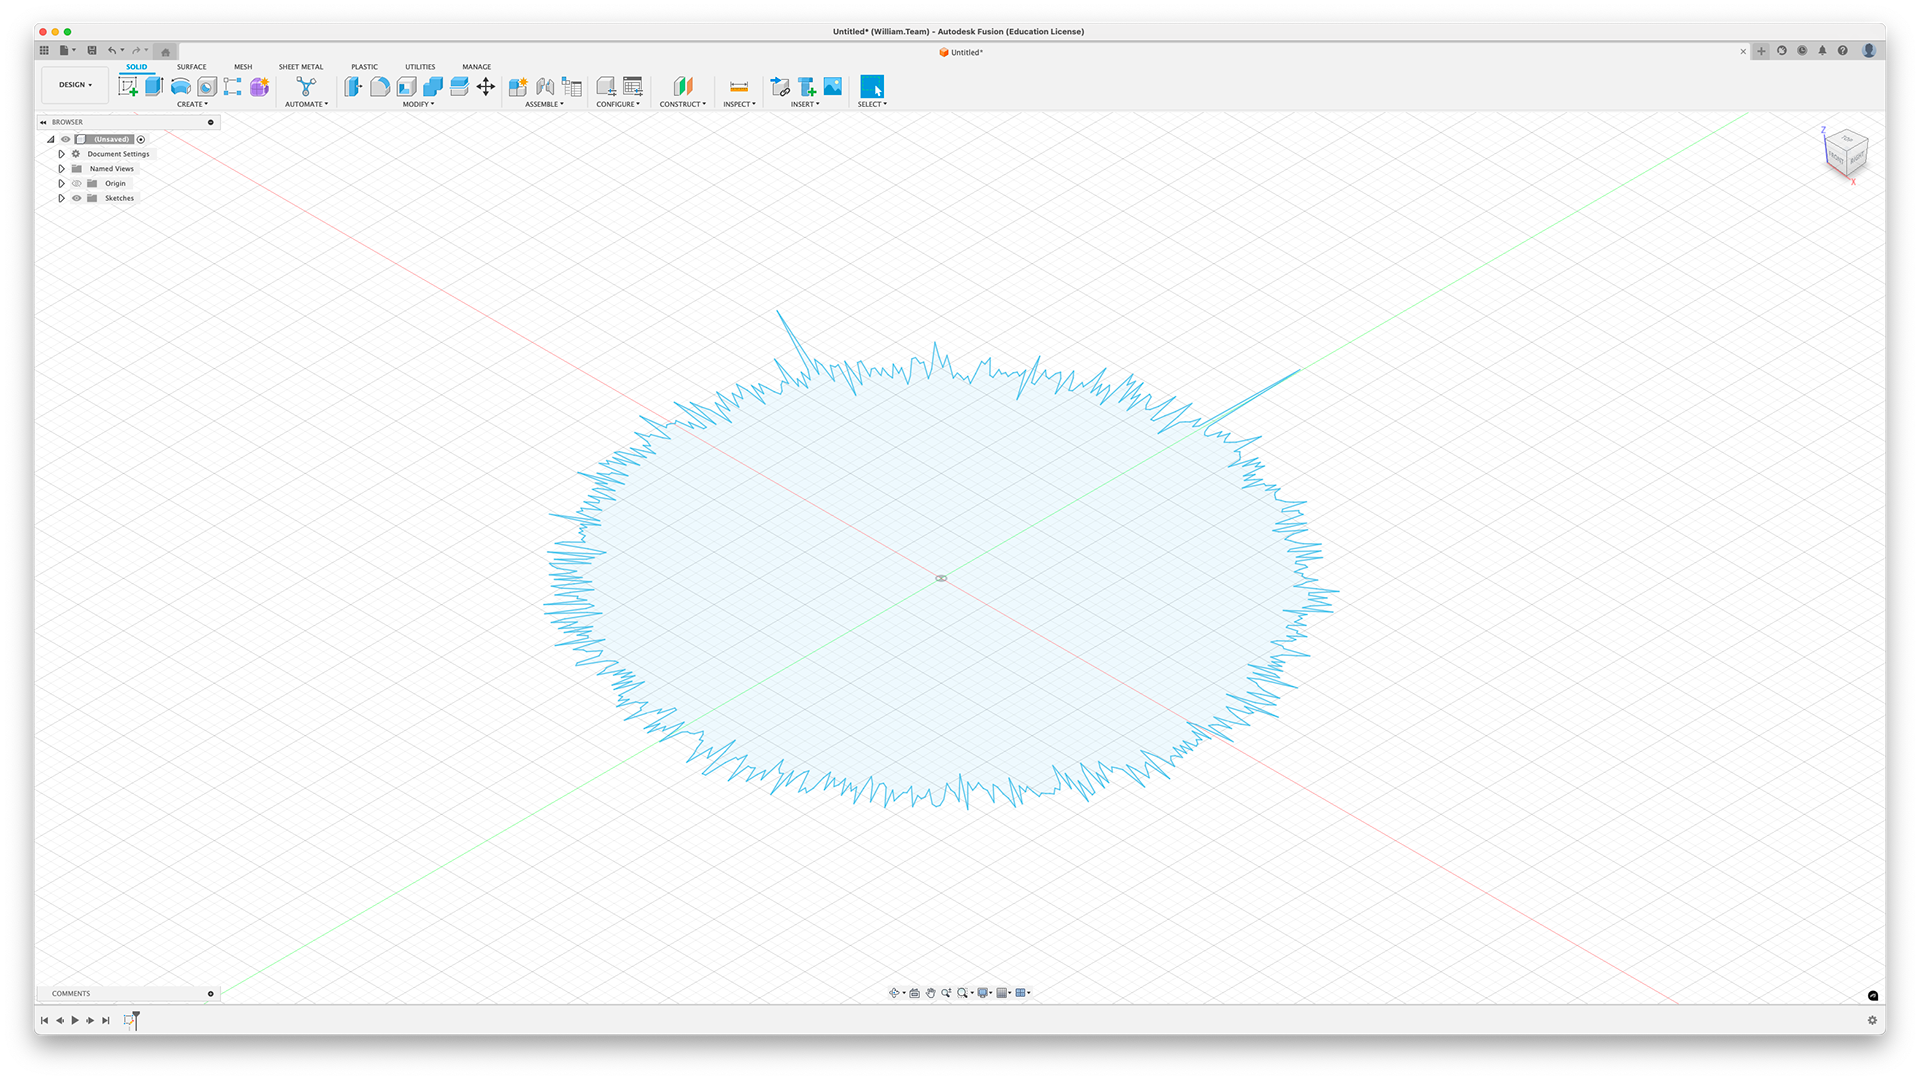
Task: Toggle visibility eye of Unsaved component
Action: [66, 139]
